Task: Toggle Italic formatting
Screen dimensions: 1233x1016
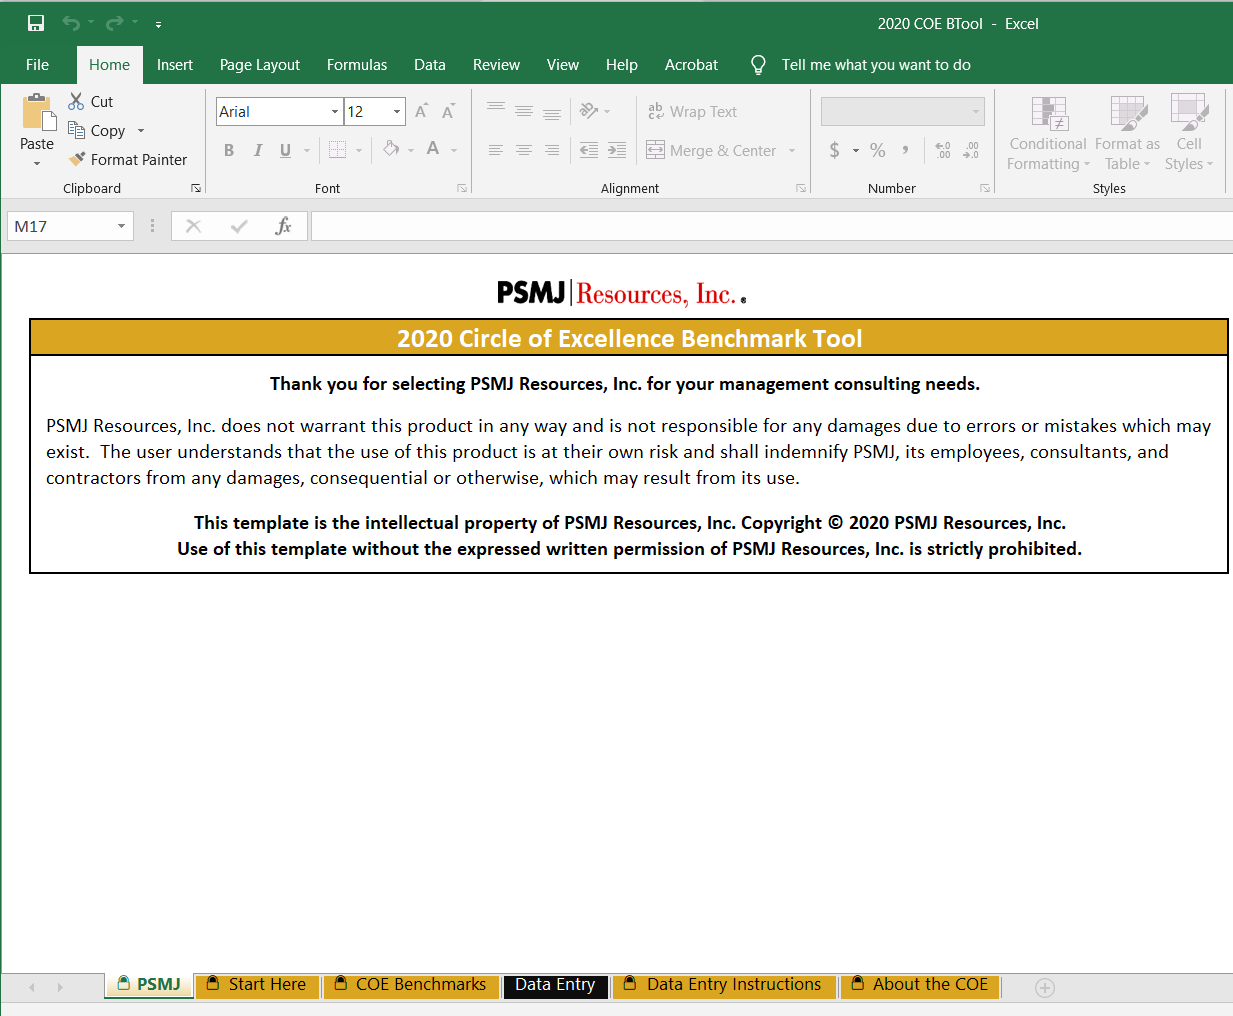Action: (257, 150)
